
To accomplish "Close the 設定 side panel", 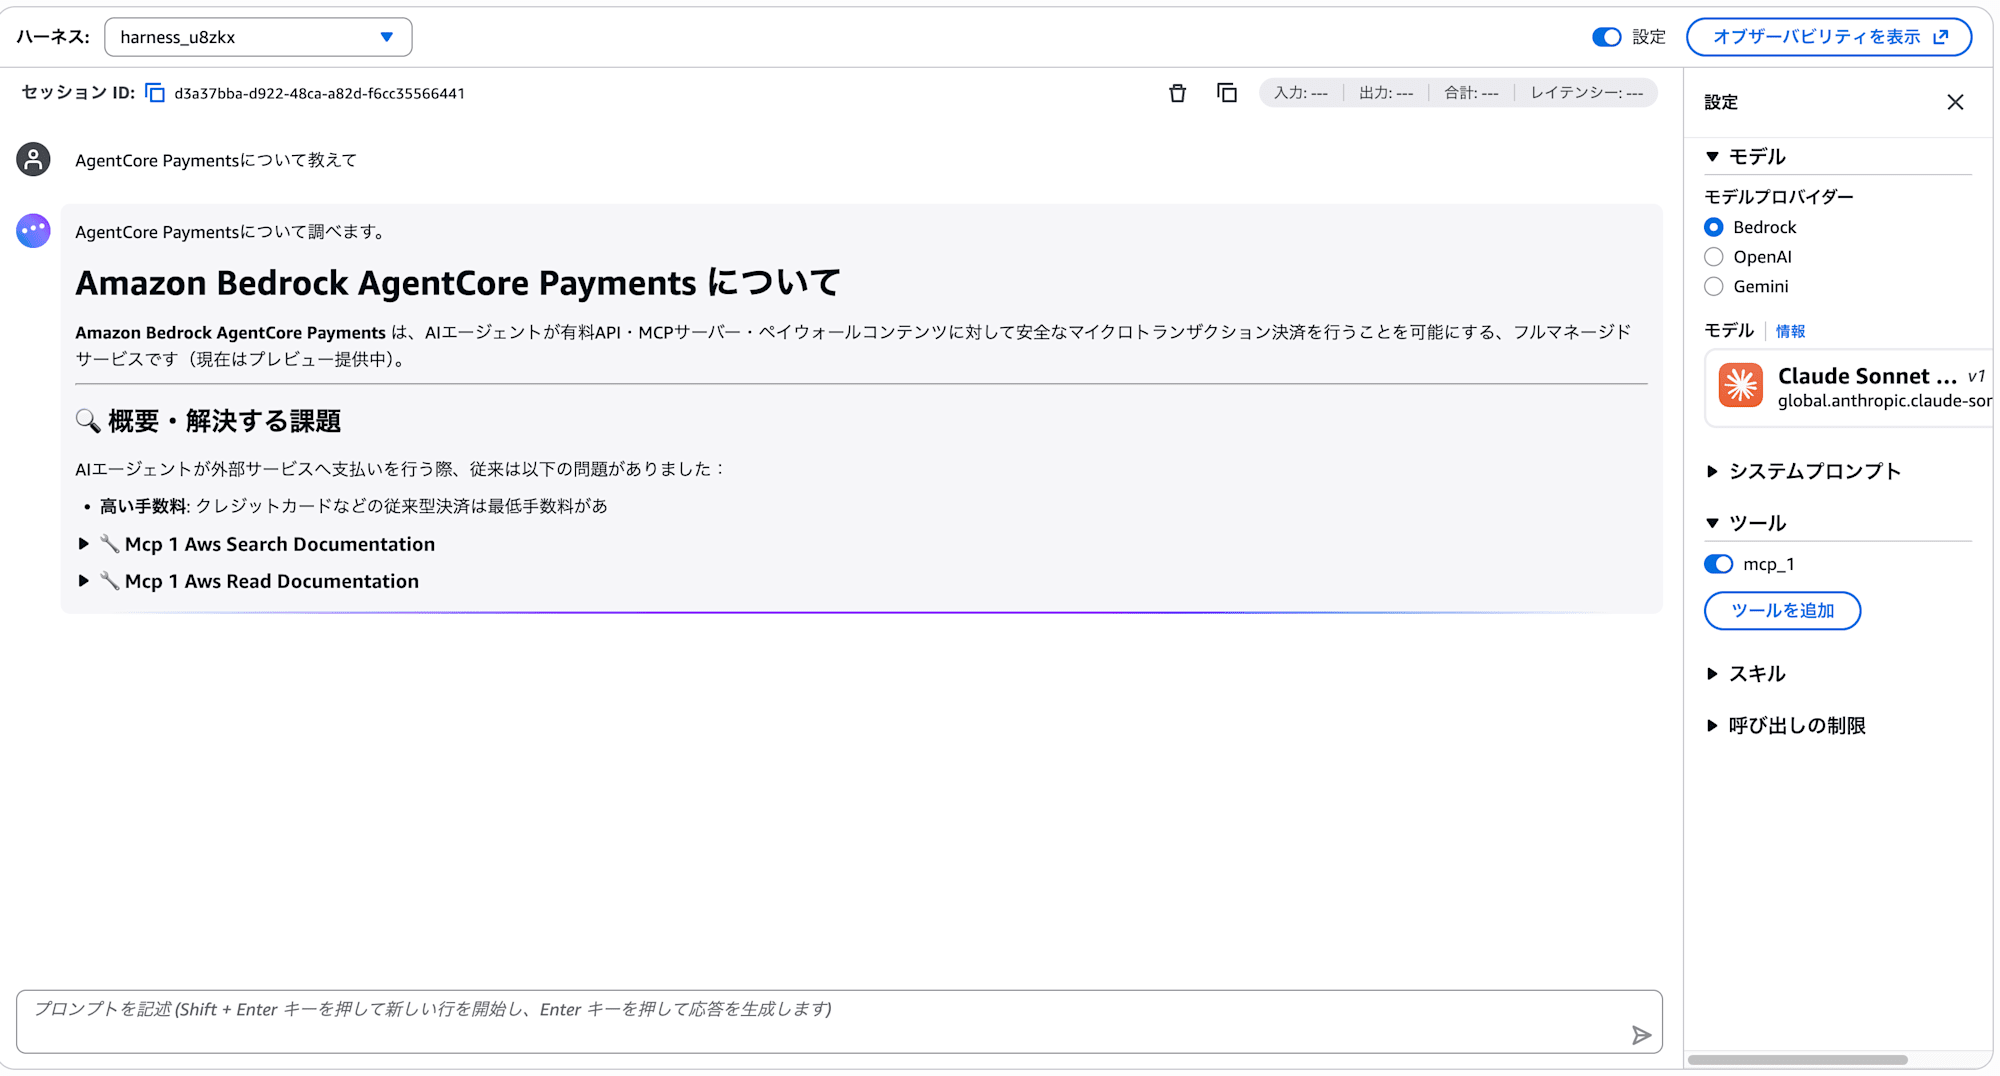I will (x=1956, y=102).
